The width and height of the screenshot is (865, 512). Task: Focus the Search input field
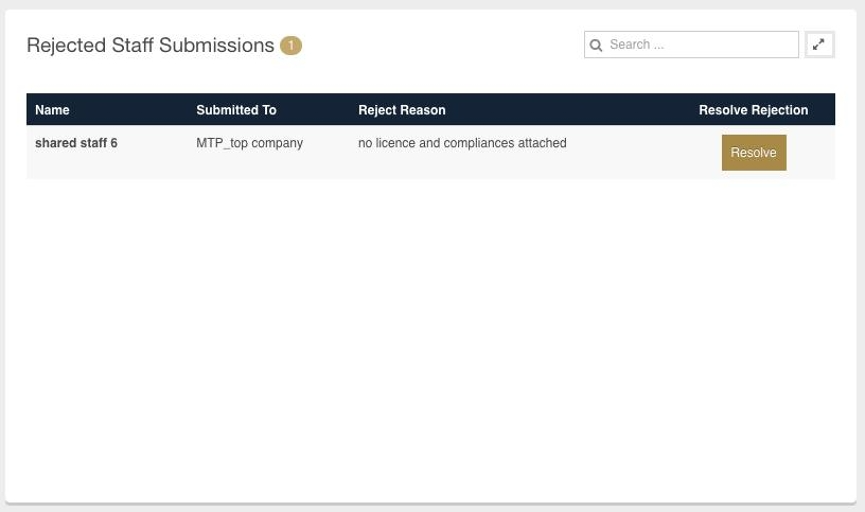(x=691, y=45)
